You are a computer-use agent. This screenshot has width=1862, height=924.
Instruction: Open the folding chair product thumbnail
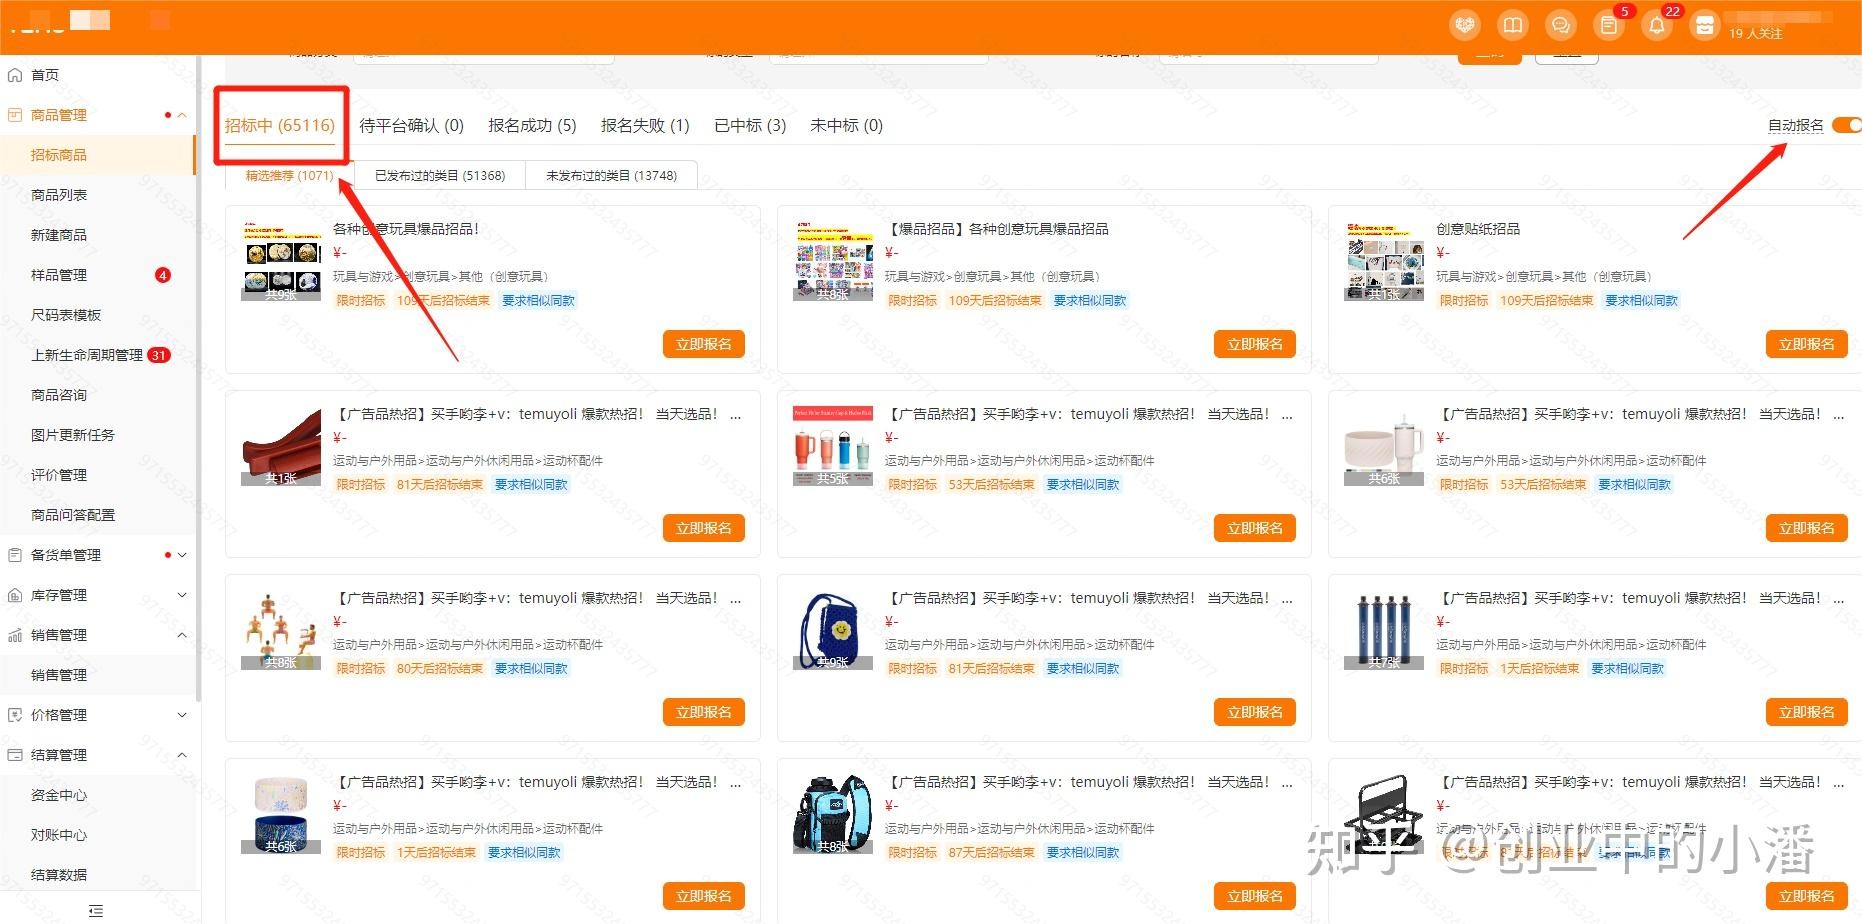click(1384, 815)
